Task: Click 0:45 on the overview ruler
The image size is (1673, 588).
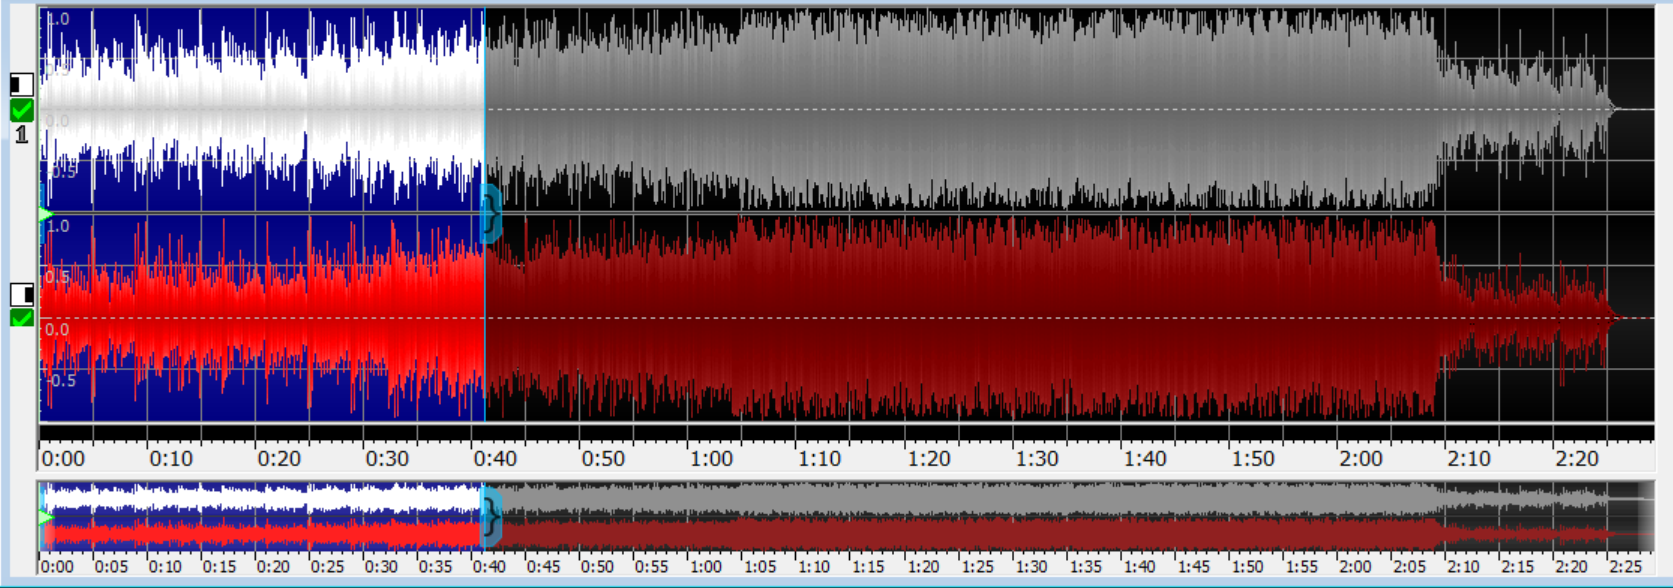Action: [x=543, y=567]
